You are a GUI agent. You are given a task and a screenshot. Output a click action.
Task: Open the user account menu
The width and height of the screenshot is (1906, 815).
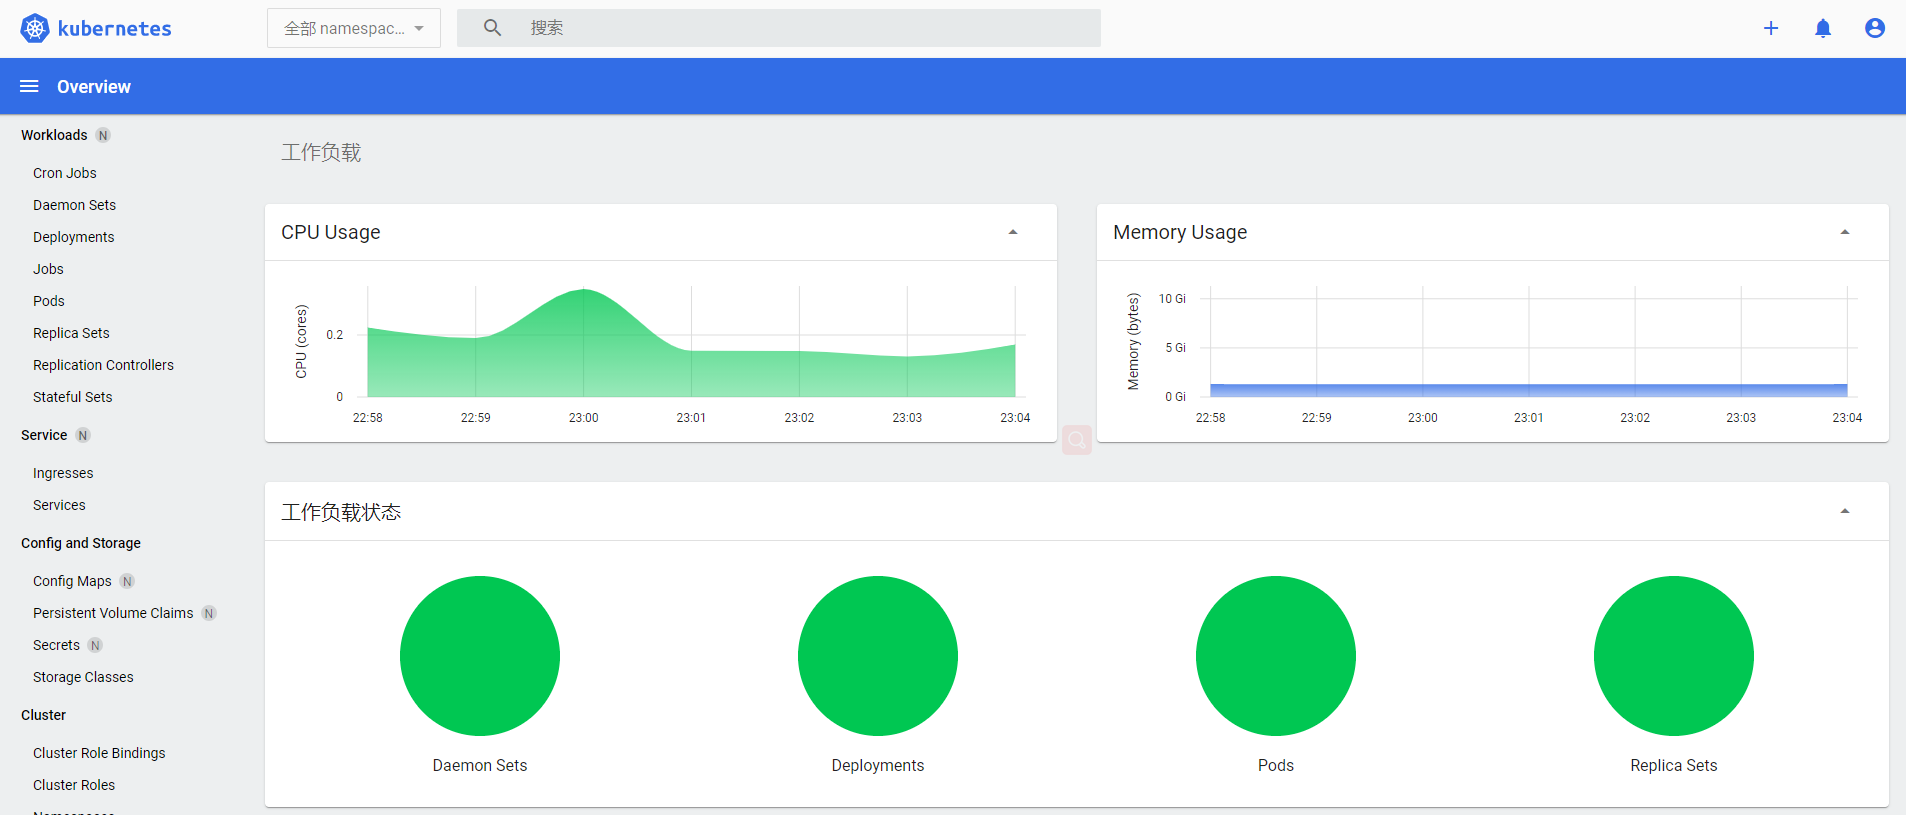tap(1875, 28)
